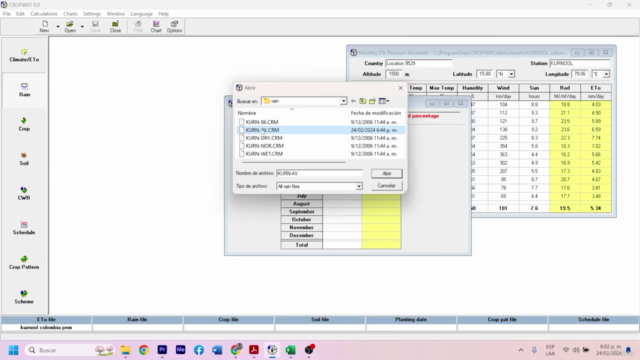Screen dimensions: 640x360
Task: Sort by 'Fecha de modificación' column header
Action: 376,113
